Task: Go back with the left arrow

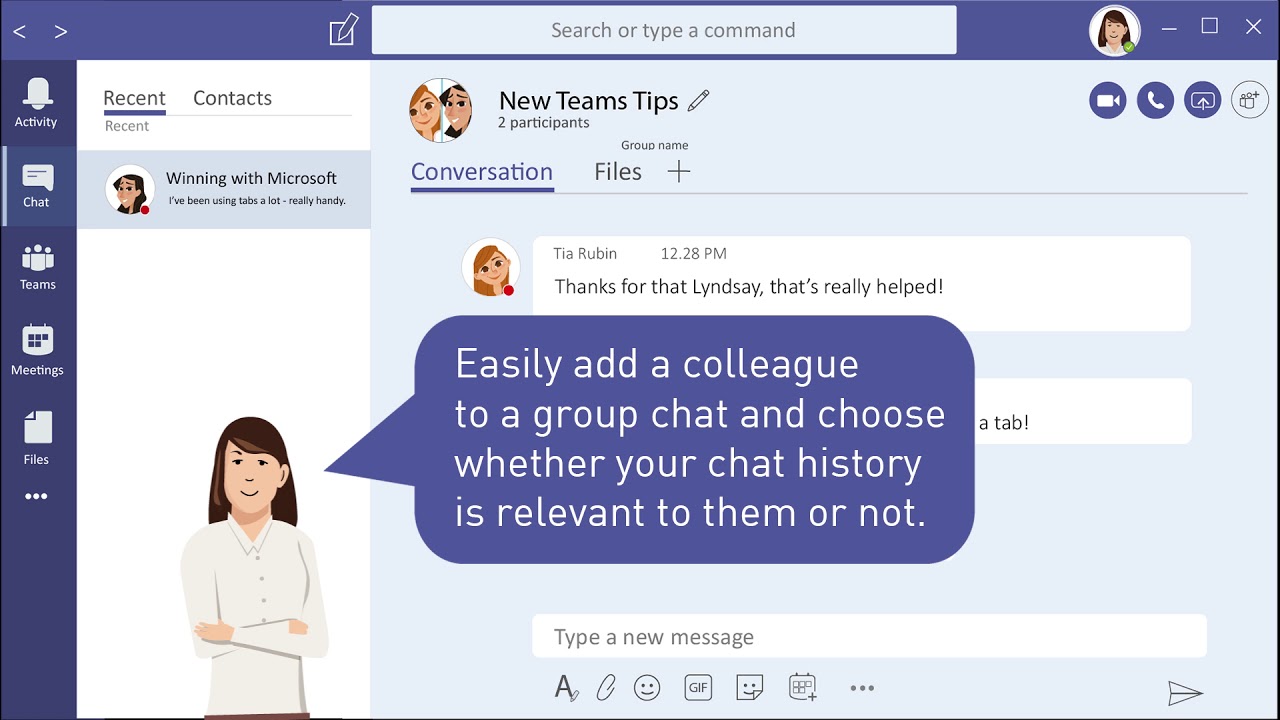Action: [20, 32]
